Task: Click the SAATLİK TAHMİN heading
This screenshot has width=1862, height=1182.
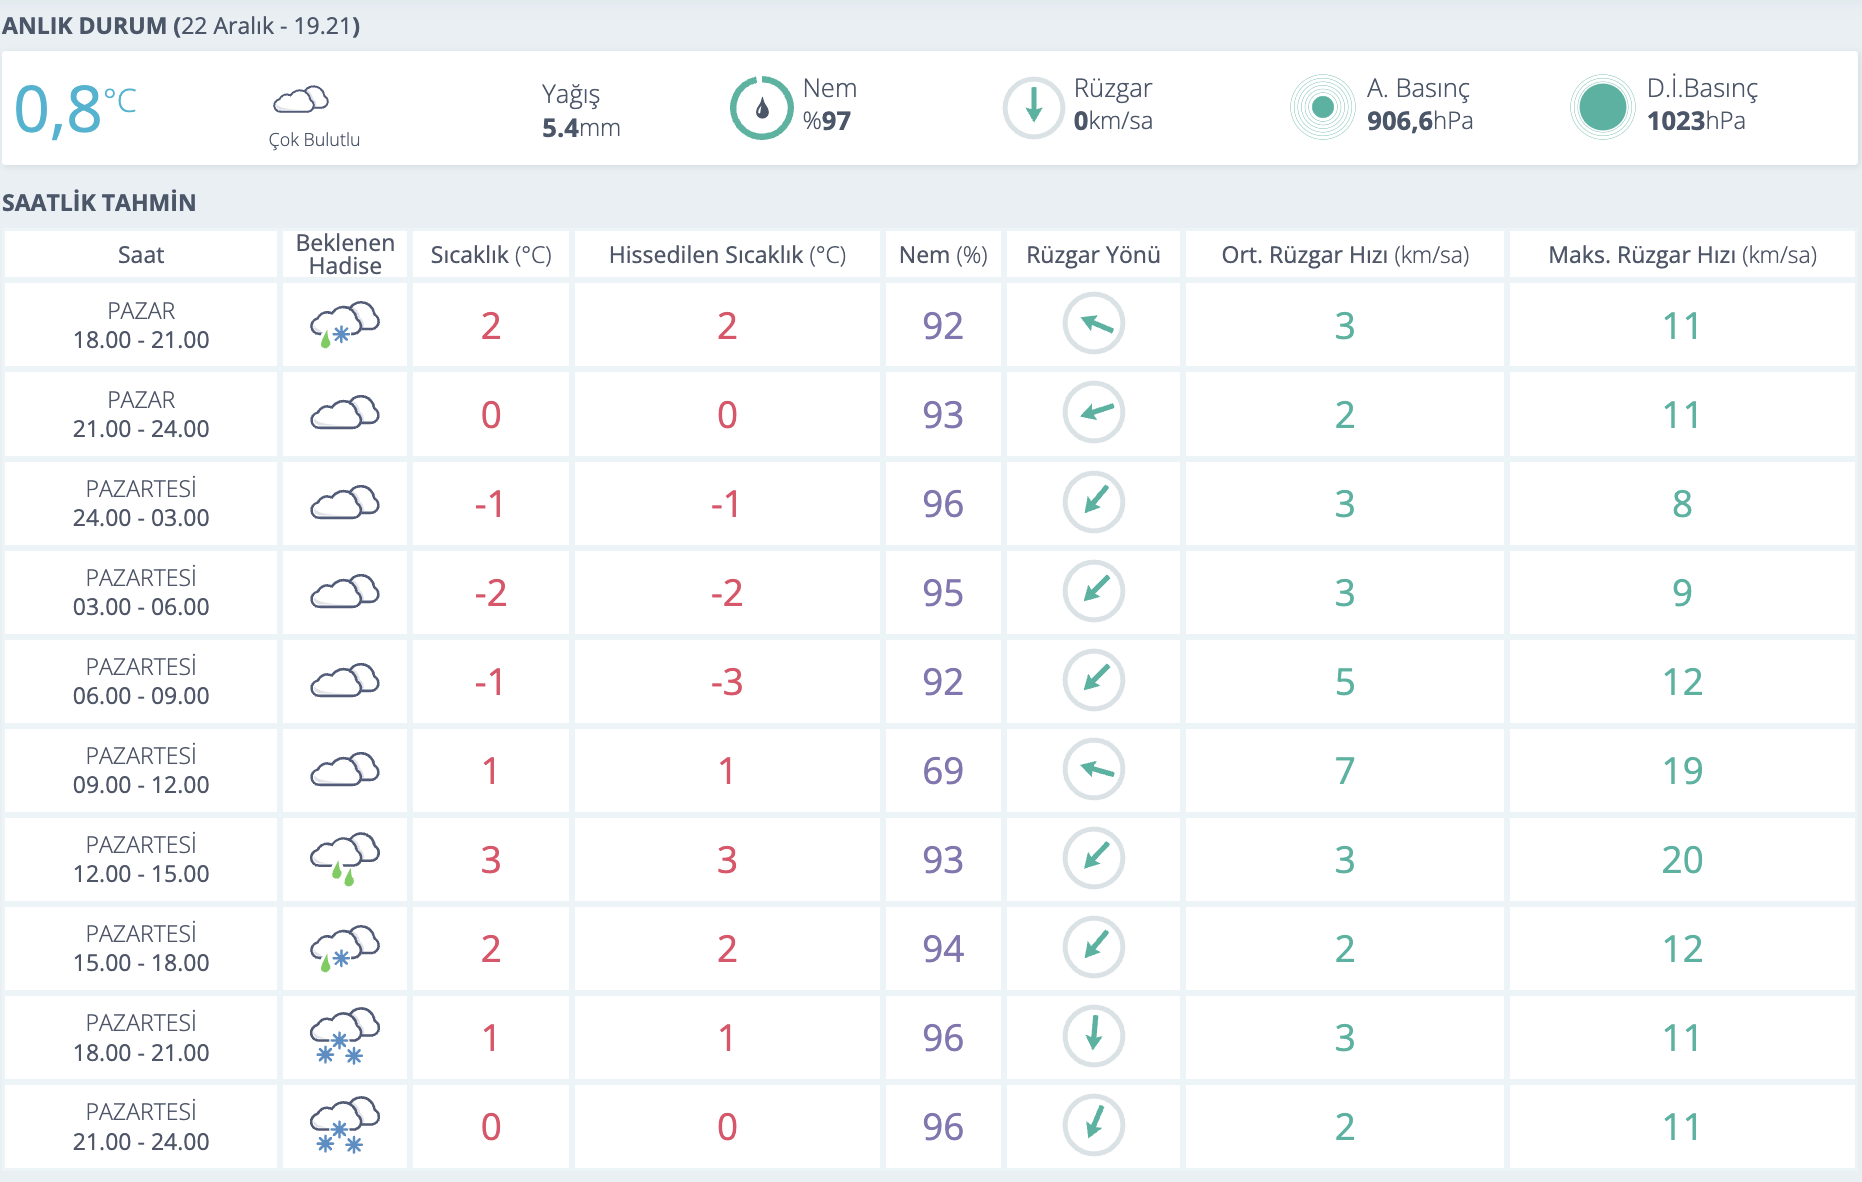Action: click(99, 203)
